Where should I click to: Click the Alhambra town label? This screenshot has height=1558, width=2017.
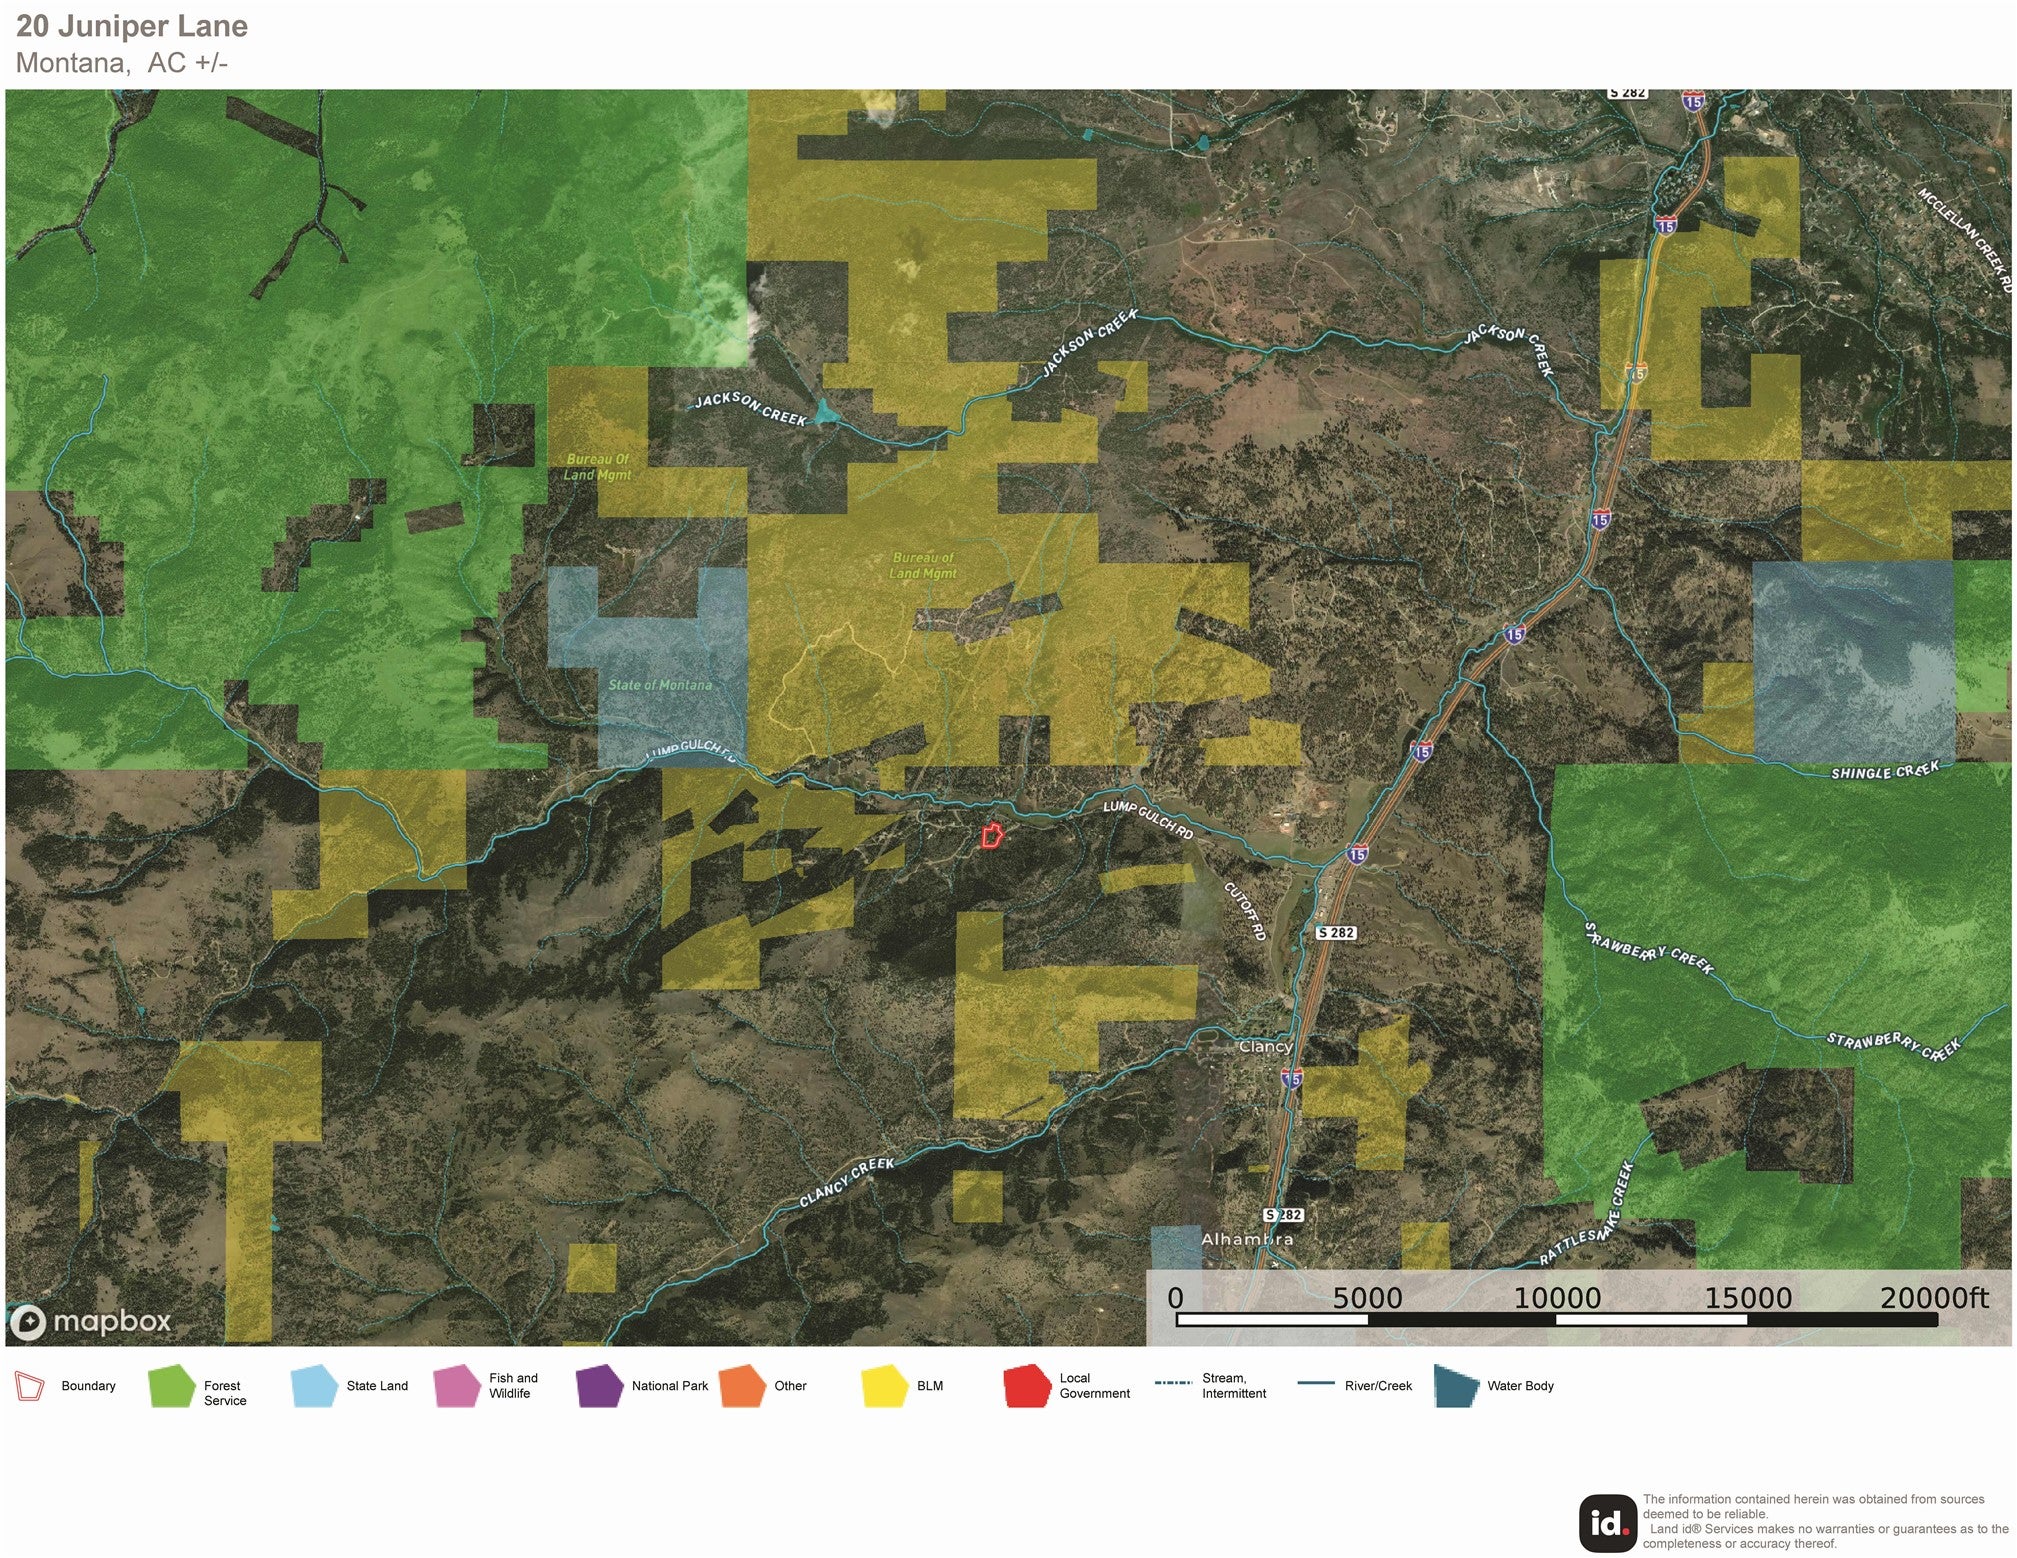1247,1239
